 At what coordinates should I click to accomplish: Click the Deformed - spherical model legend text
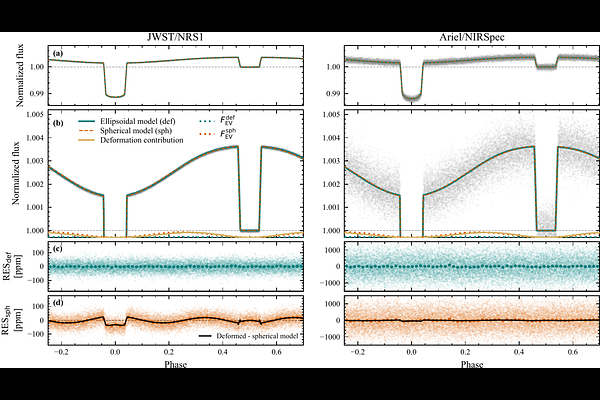click(x=257, y=336)
